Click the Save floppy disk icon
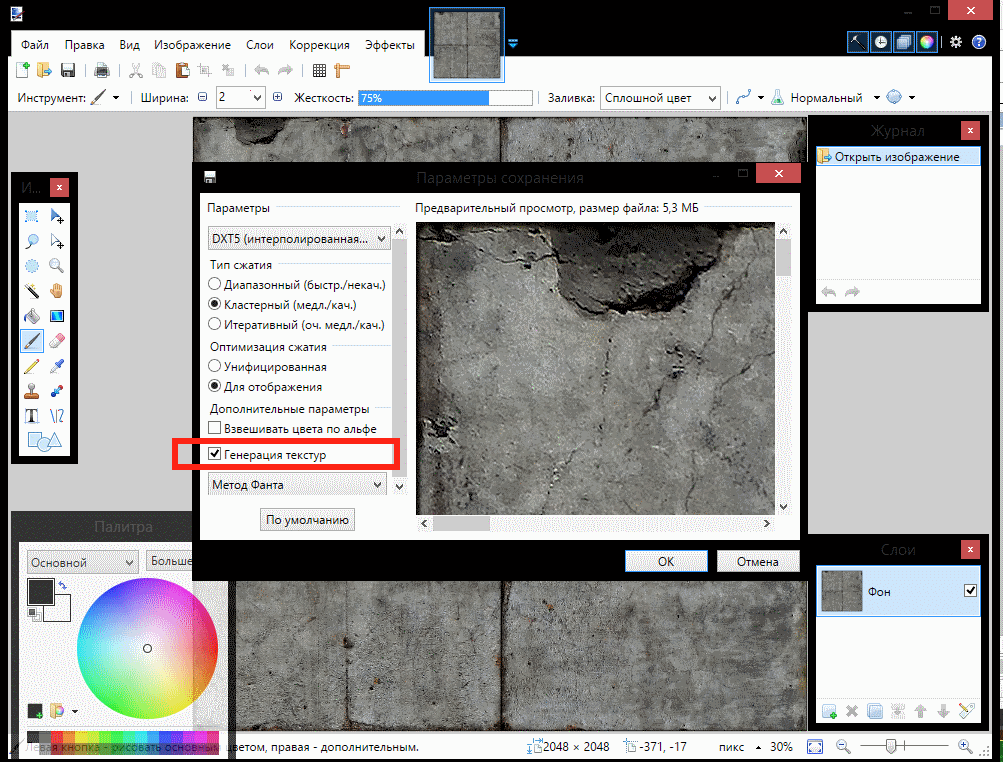This screenshot has height=762, width=1003. click(x=68, y=70)
